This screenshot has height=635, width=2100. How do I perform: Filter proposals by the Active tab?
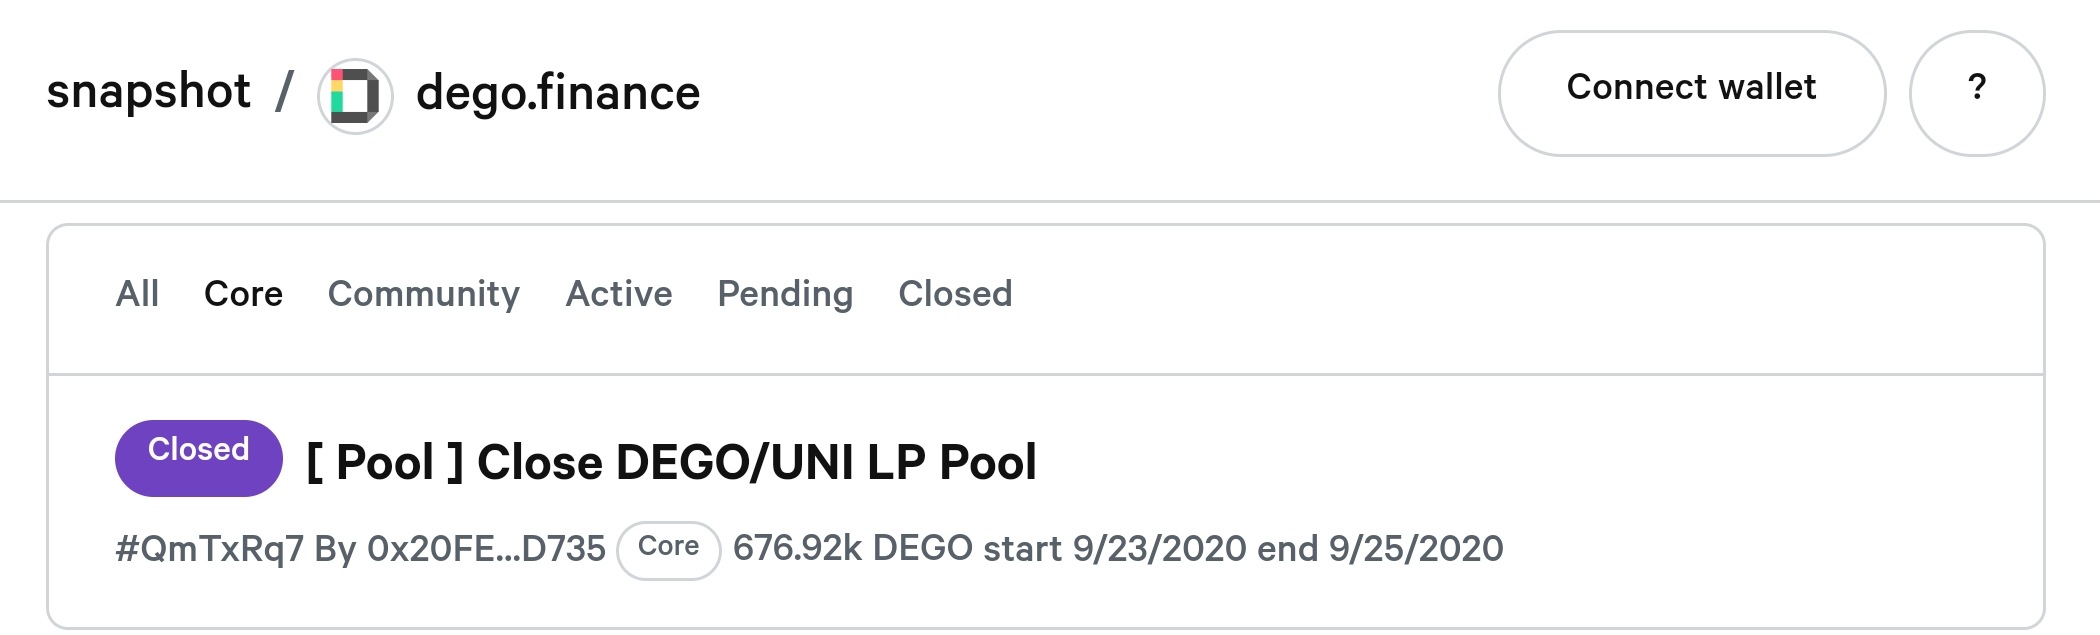pyautogui.click(x=619, y=294)
